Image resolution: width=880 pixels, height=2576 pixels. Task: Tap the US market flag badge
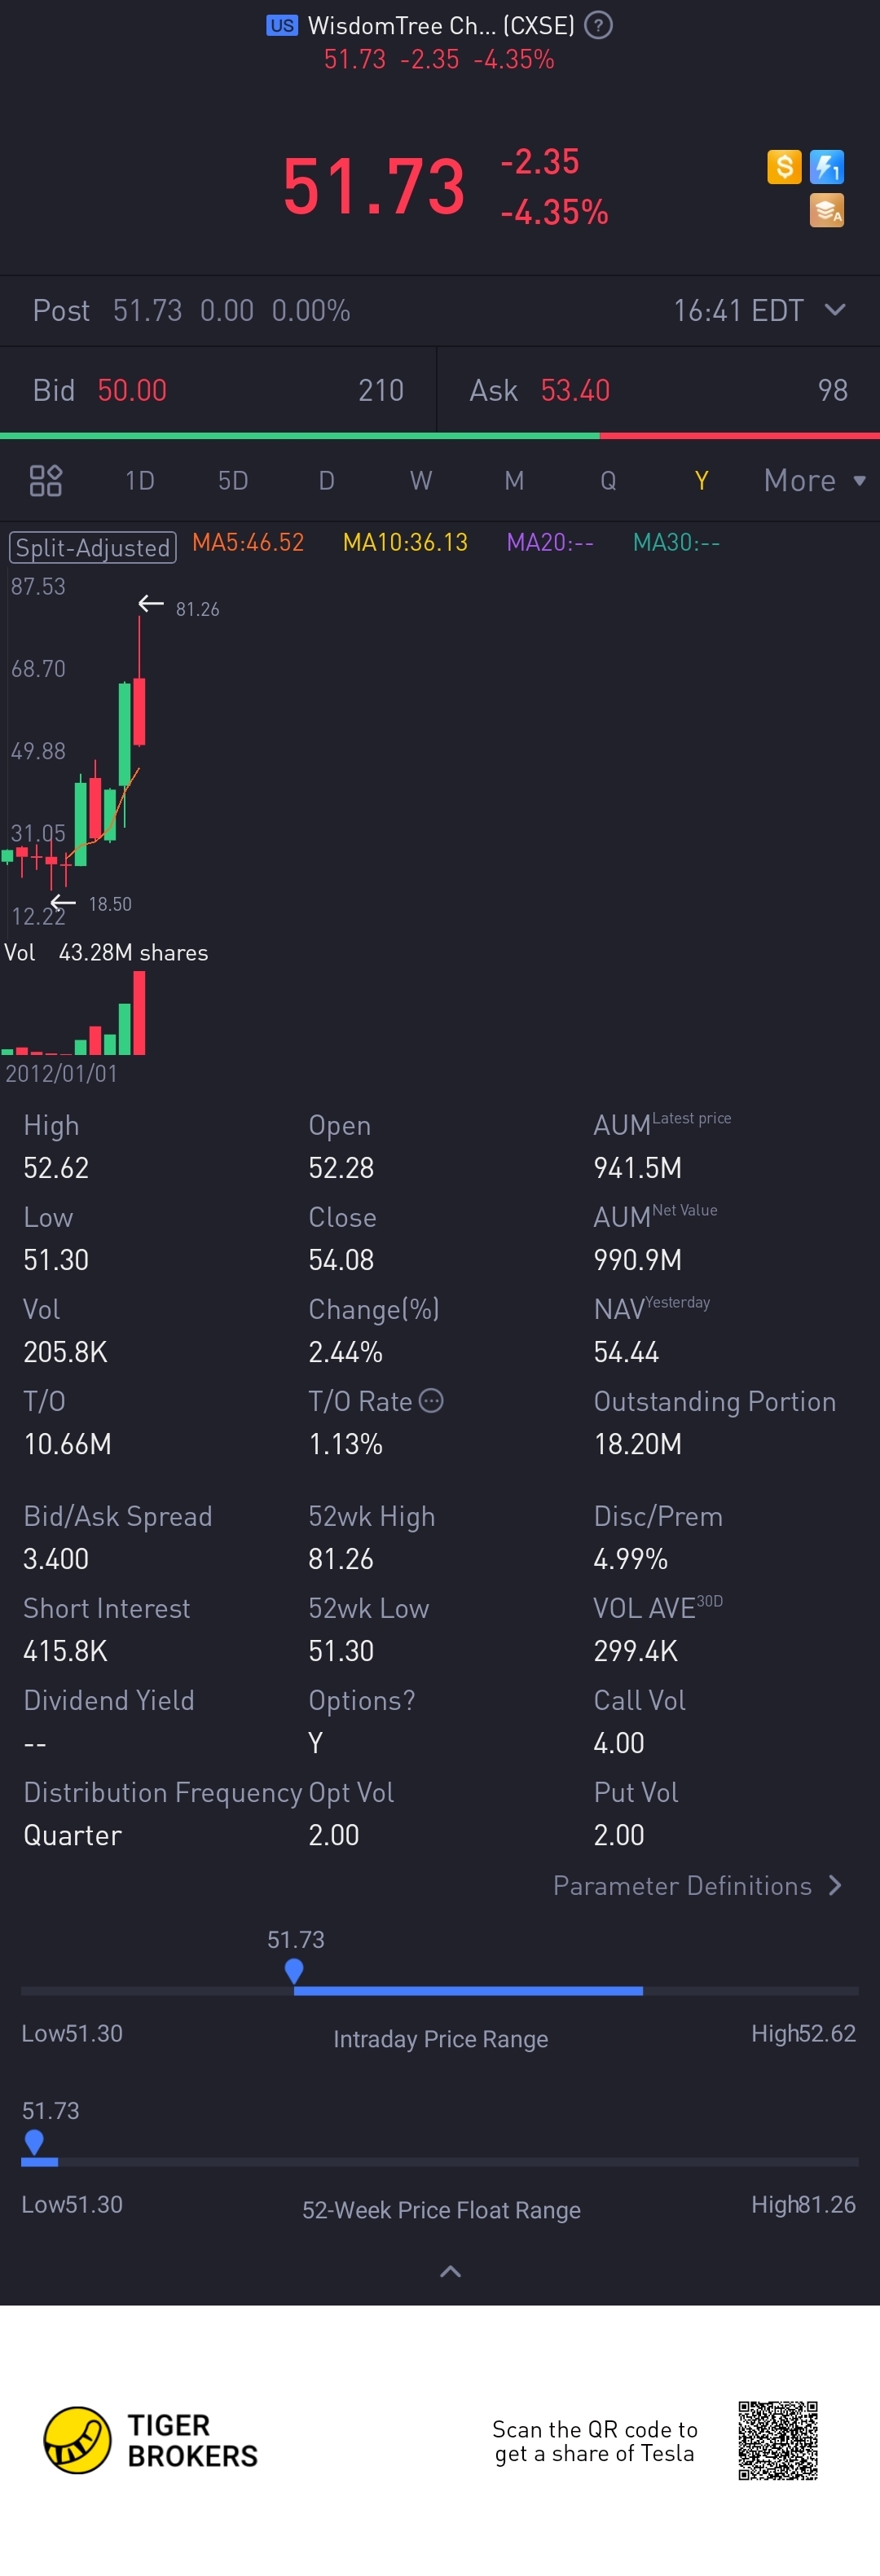[x=281, y=26]
